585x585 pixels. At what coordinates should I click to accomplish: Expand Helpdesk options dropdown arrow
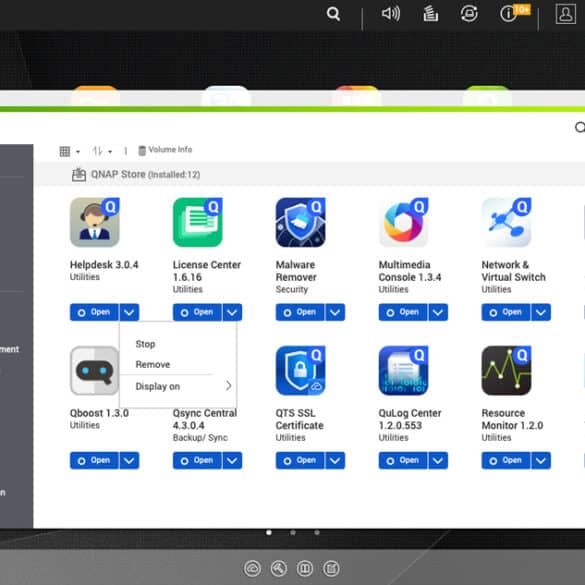coord(129,312)
